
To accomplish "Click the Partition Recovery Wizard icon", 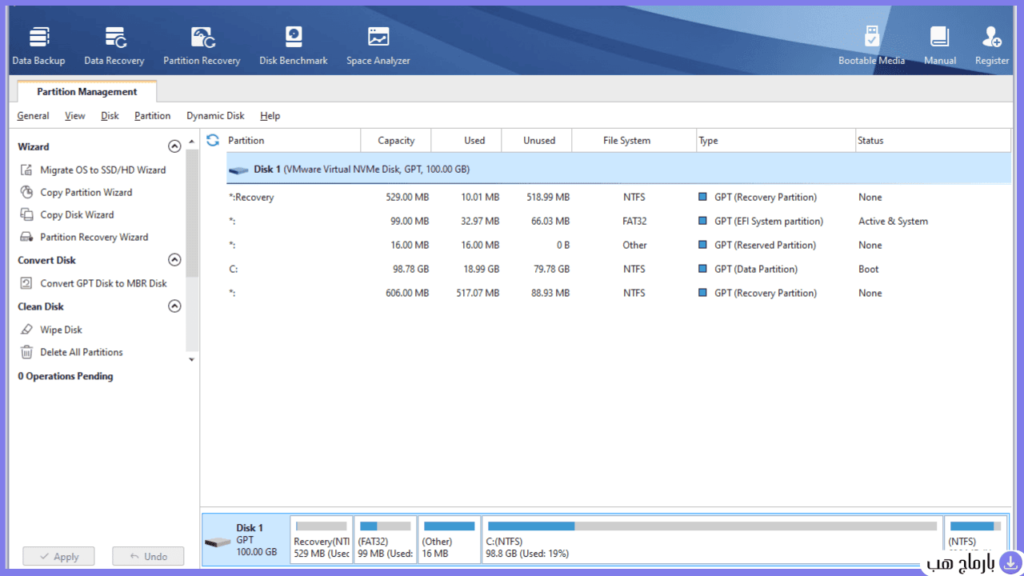I will pos(26,237).
